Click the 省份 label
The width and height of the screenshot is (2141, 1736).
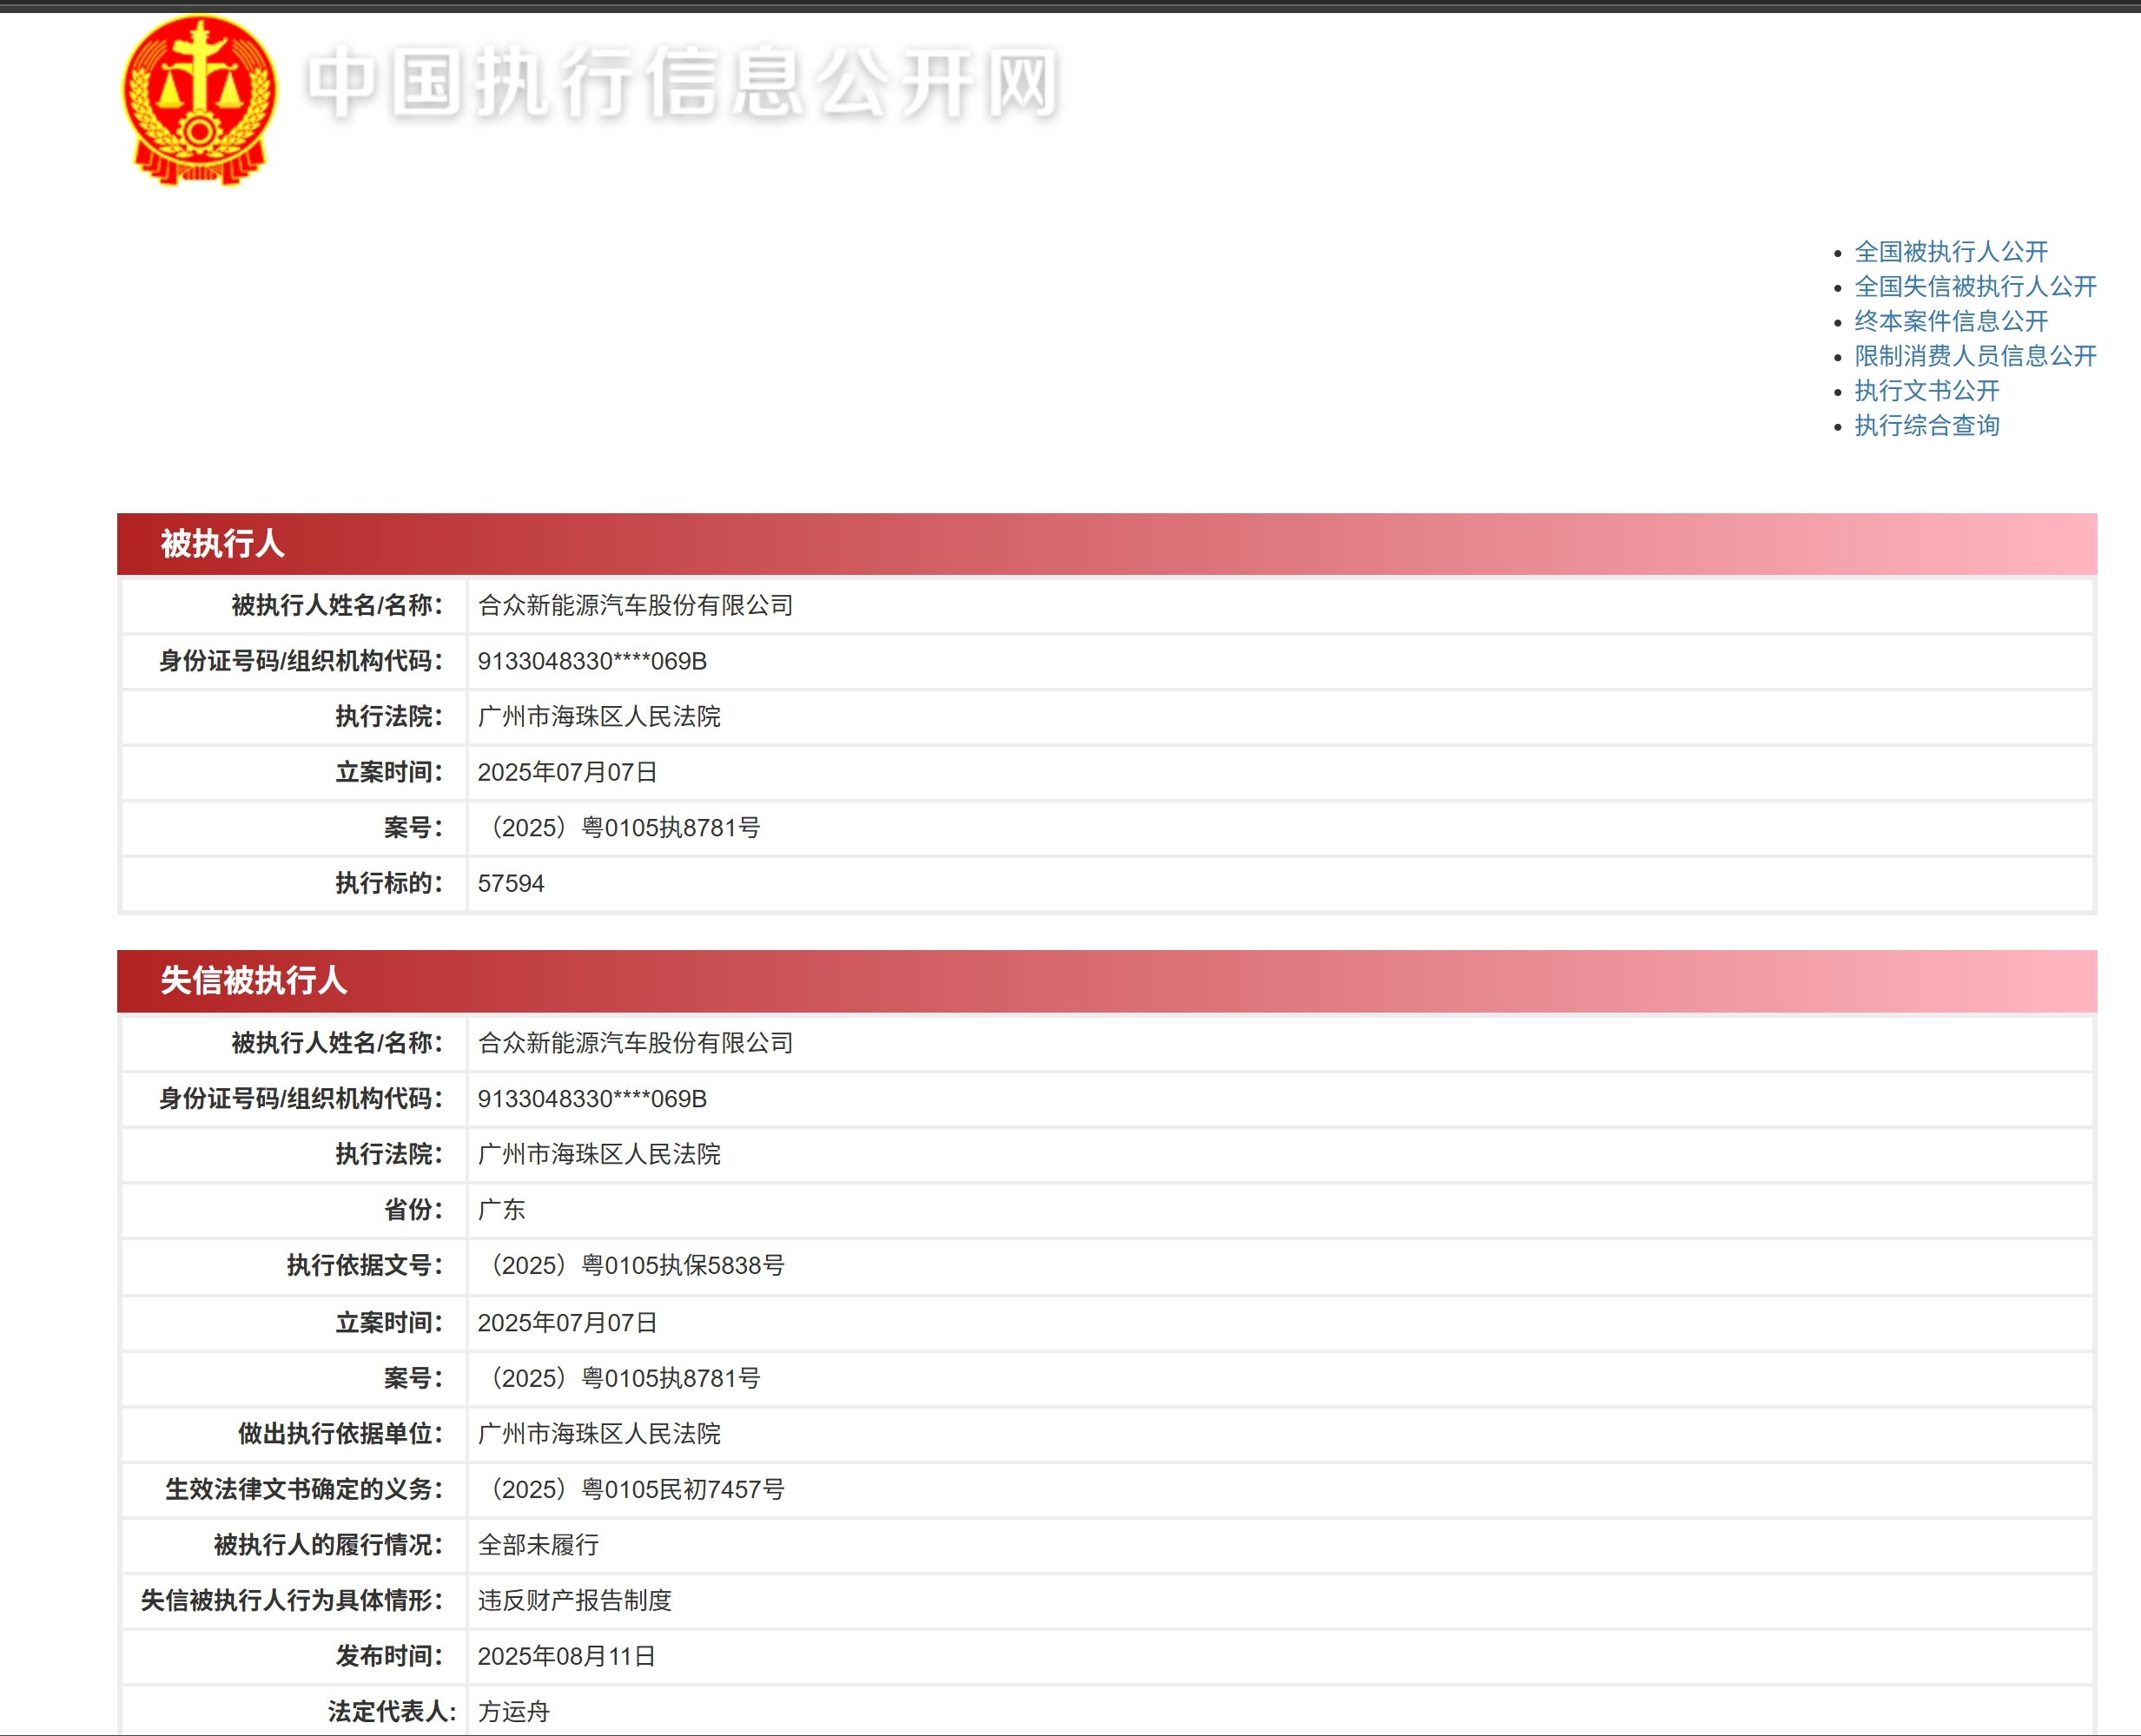[x=413, y=1210]
